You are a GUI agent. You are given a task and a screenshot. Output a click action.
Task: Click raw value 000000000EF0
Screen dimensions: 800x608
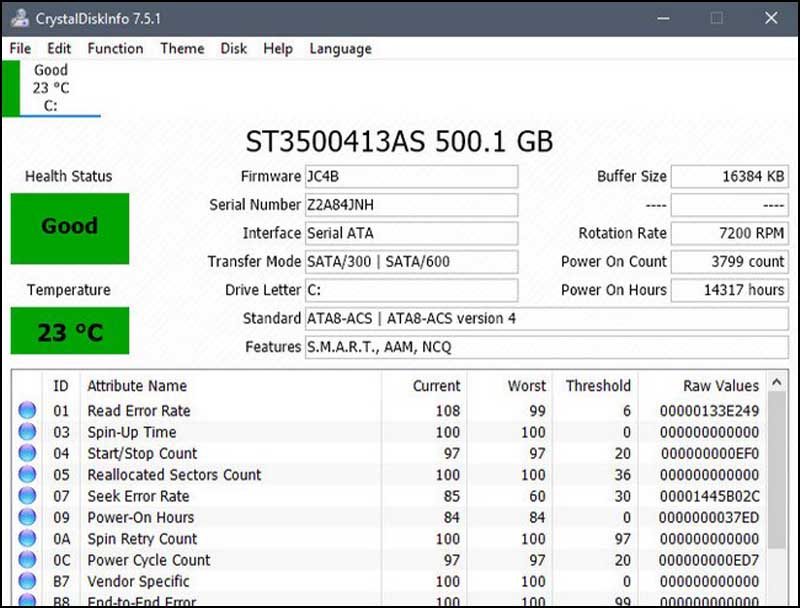[x=710, y=453]
